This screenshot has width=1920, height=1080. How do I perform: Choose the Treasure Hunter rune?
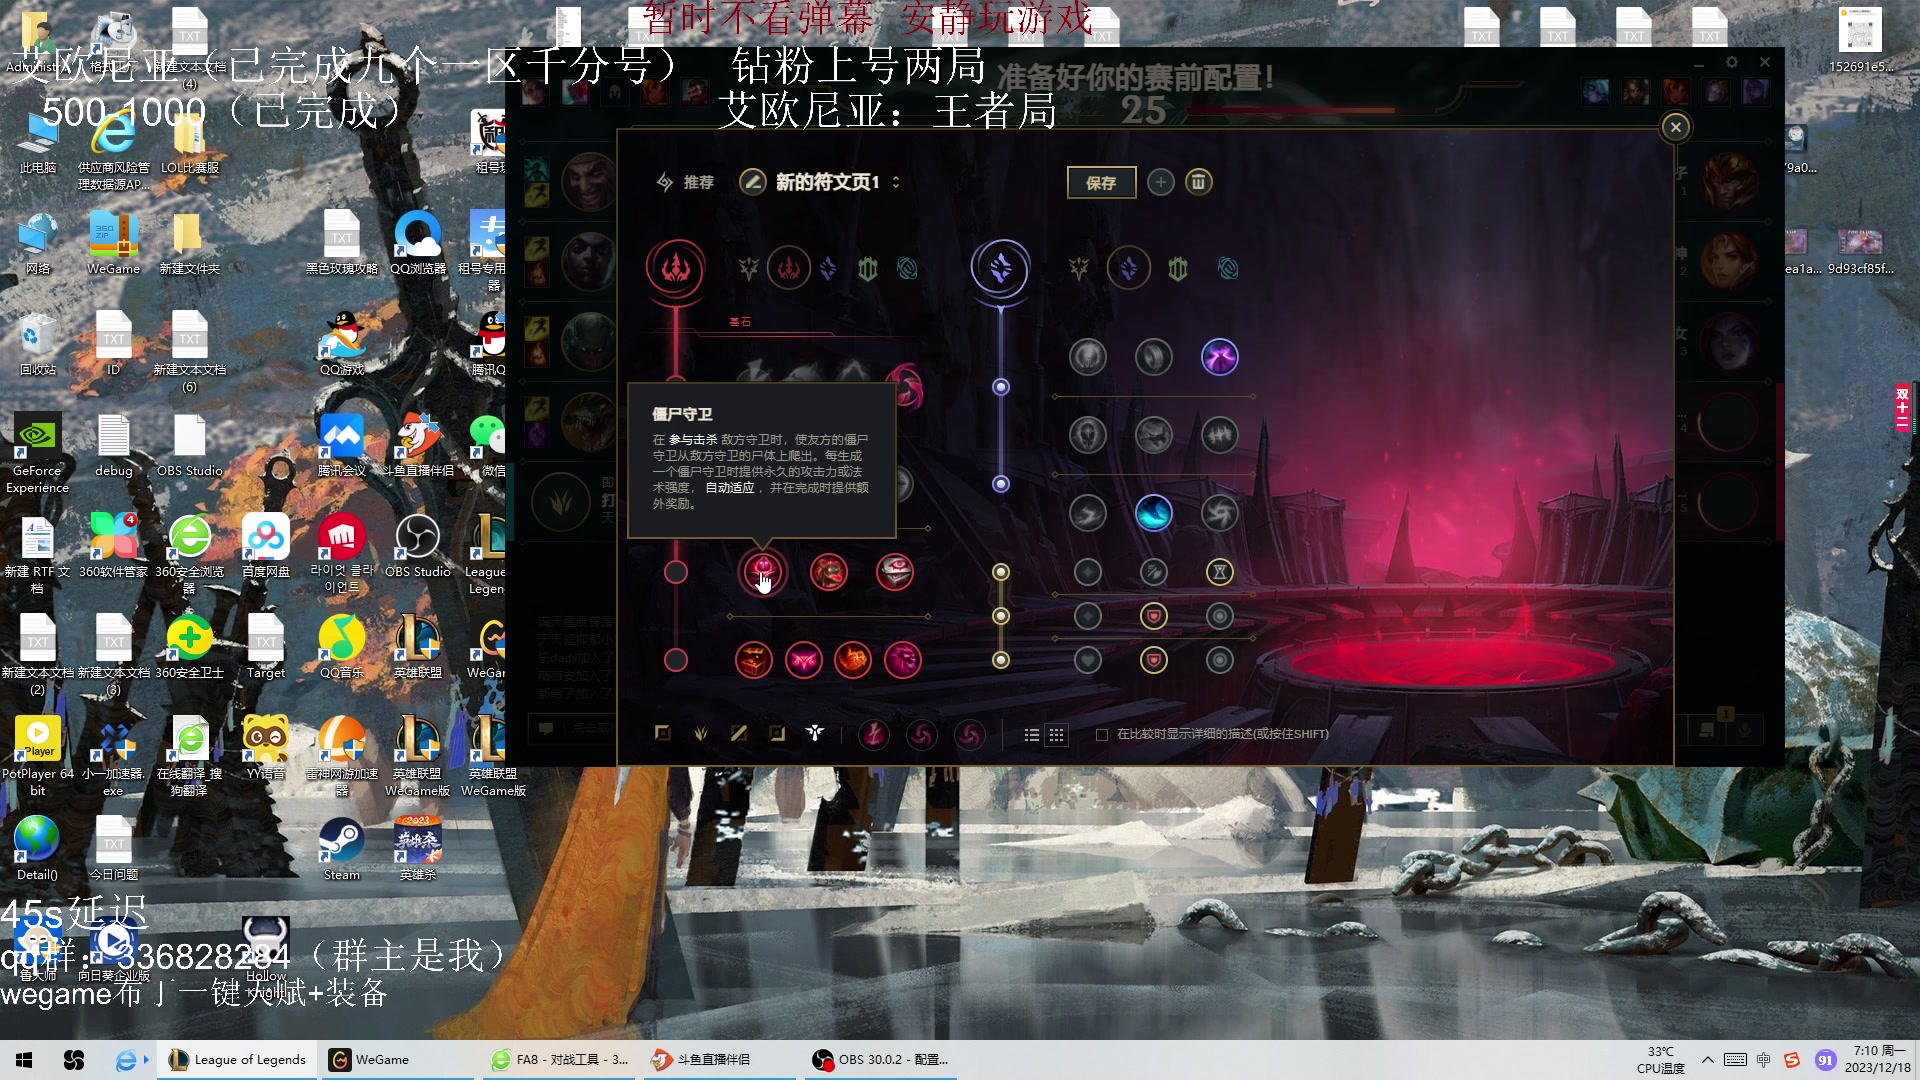point(754,660)
